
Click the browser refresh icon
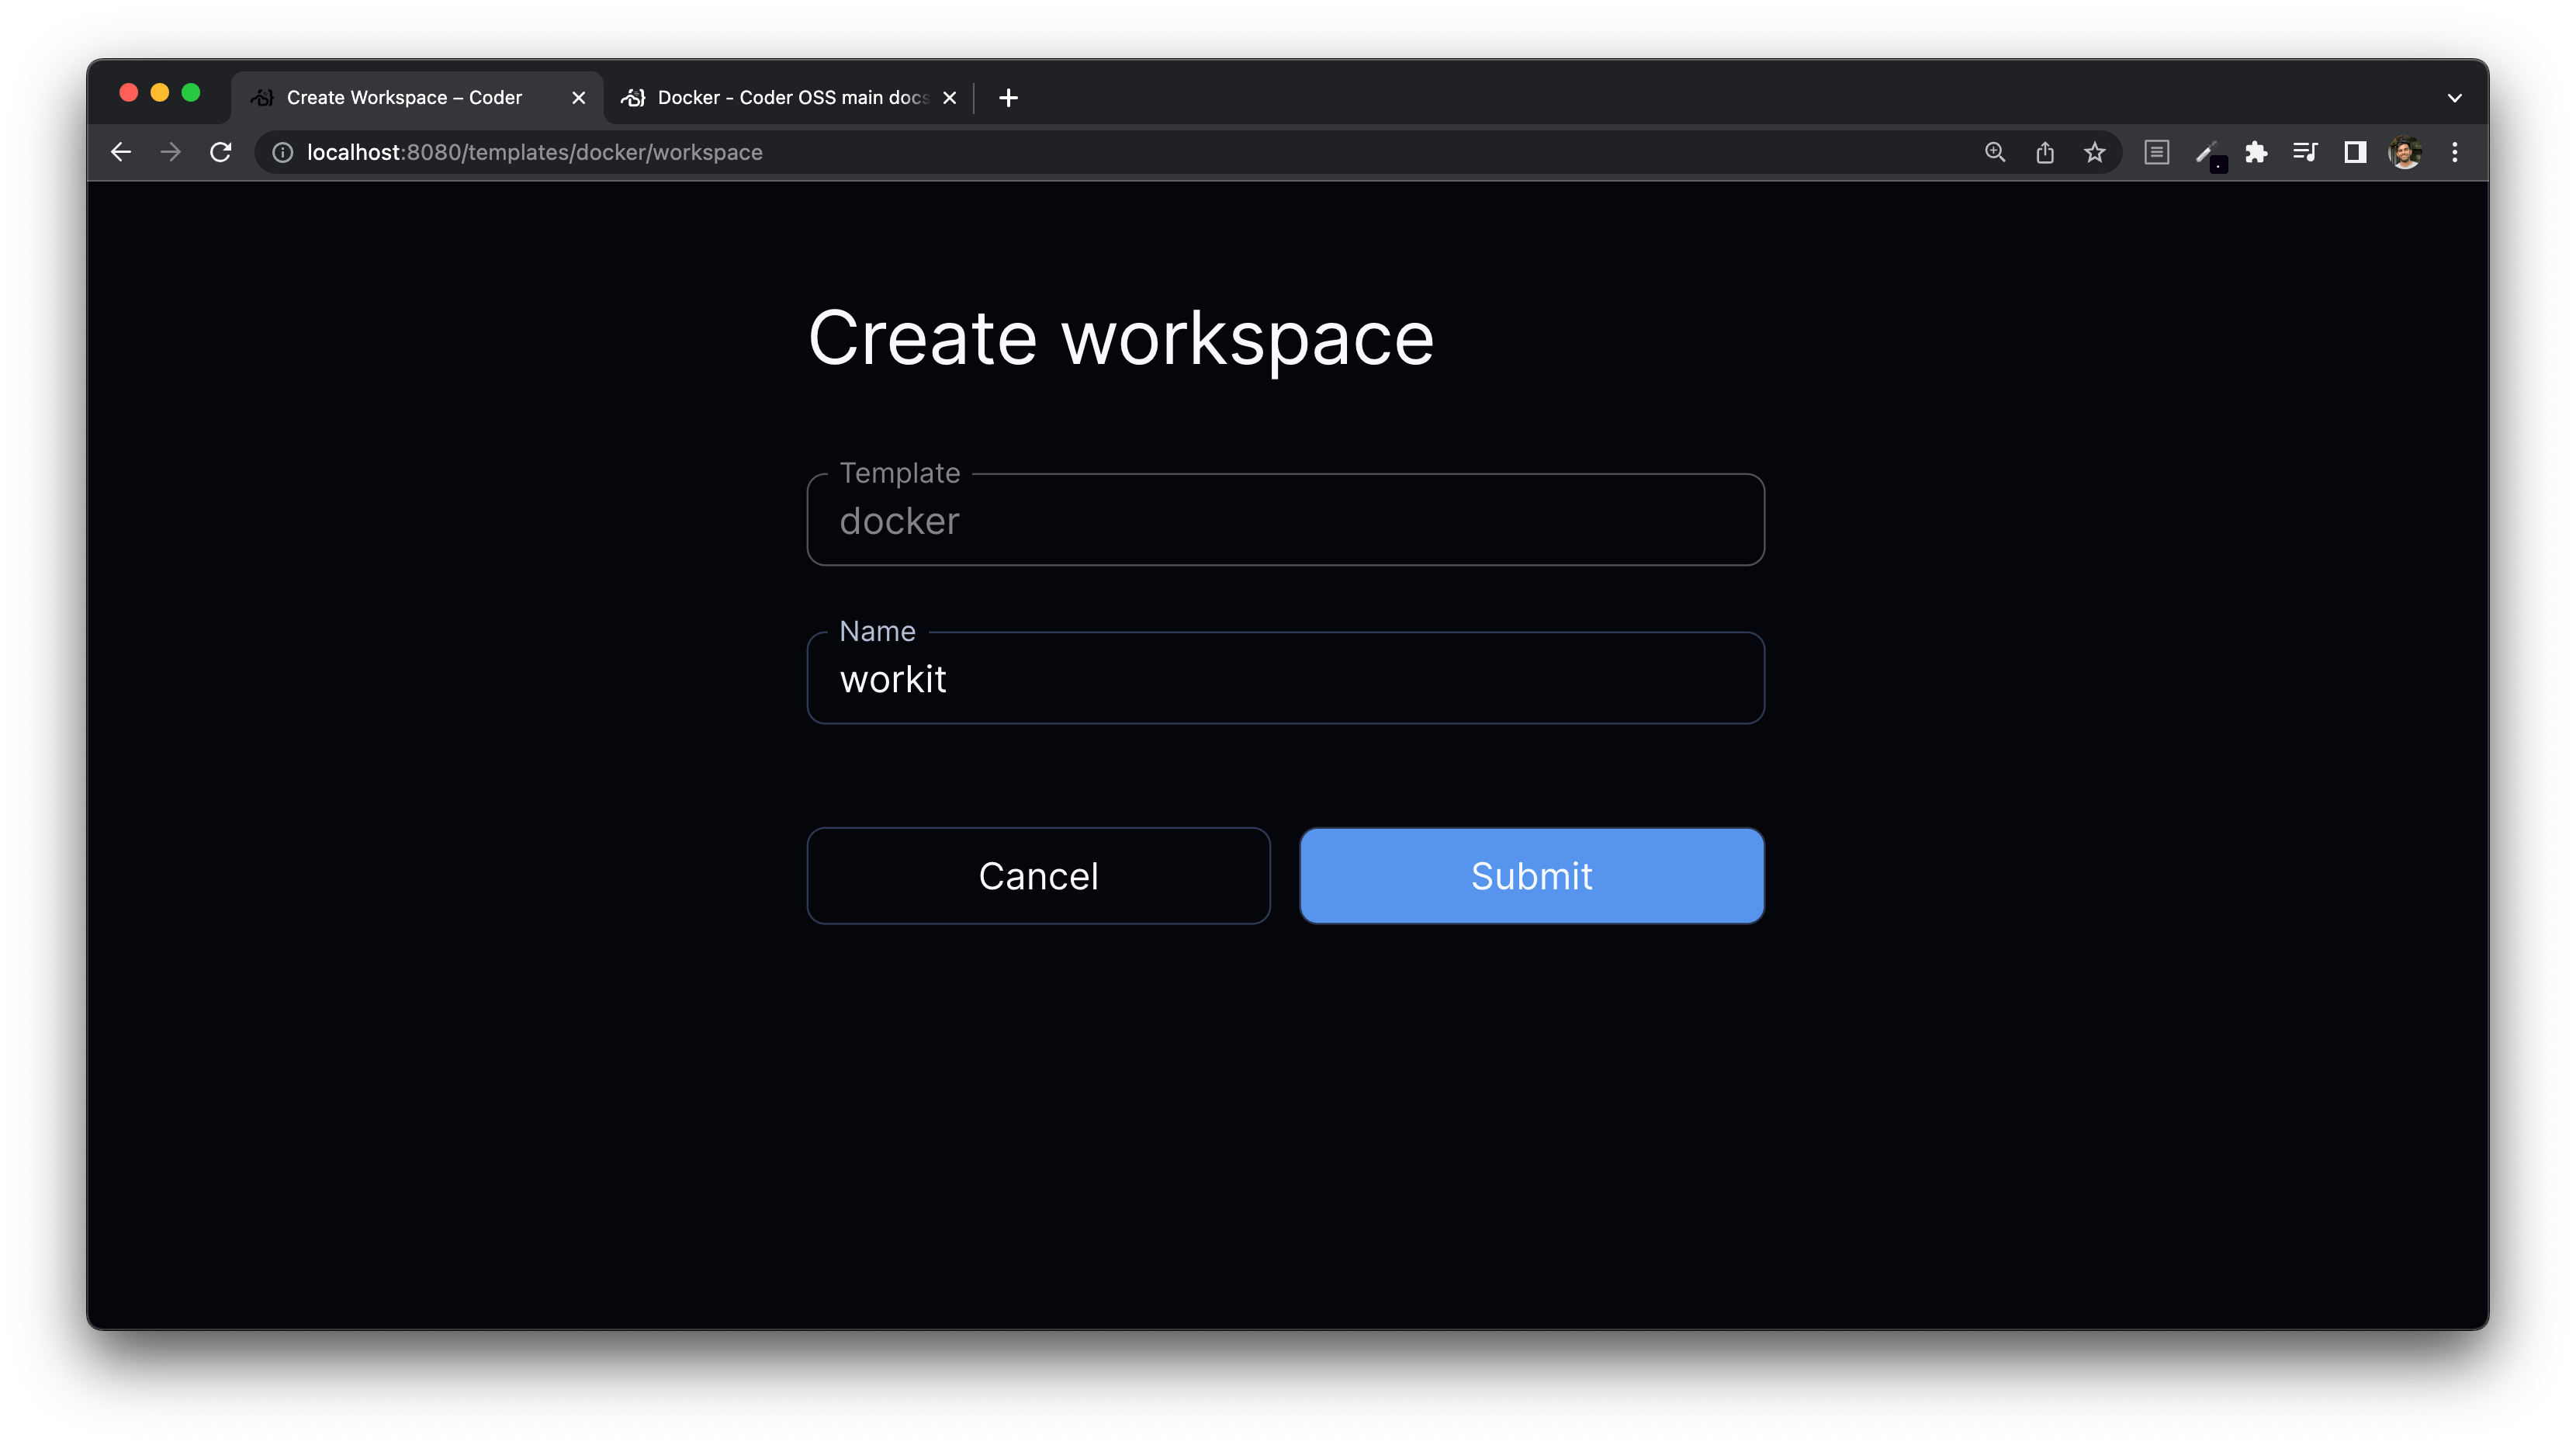click(x=221, y=152)
